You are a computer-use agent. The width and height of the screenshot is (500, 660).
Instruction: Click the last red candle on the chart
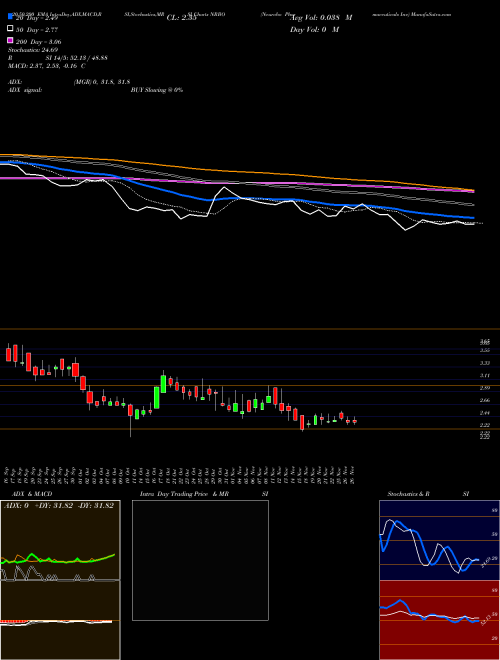pos(354,421)
